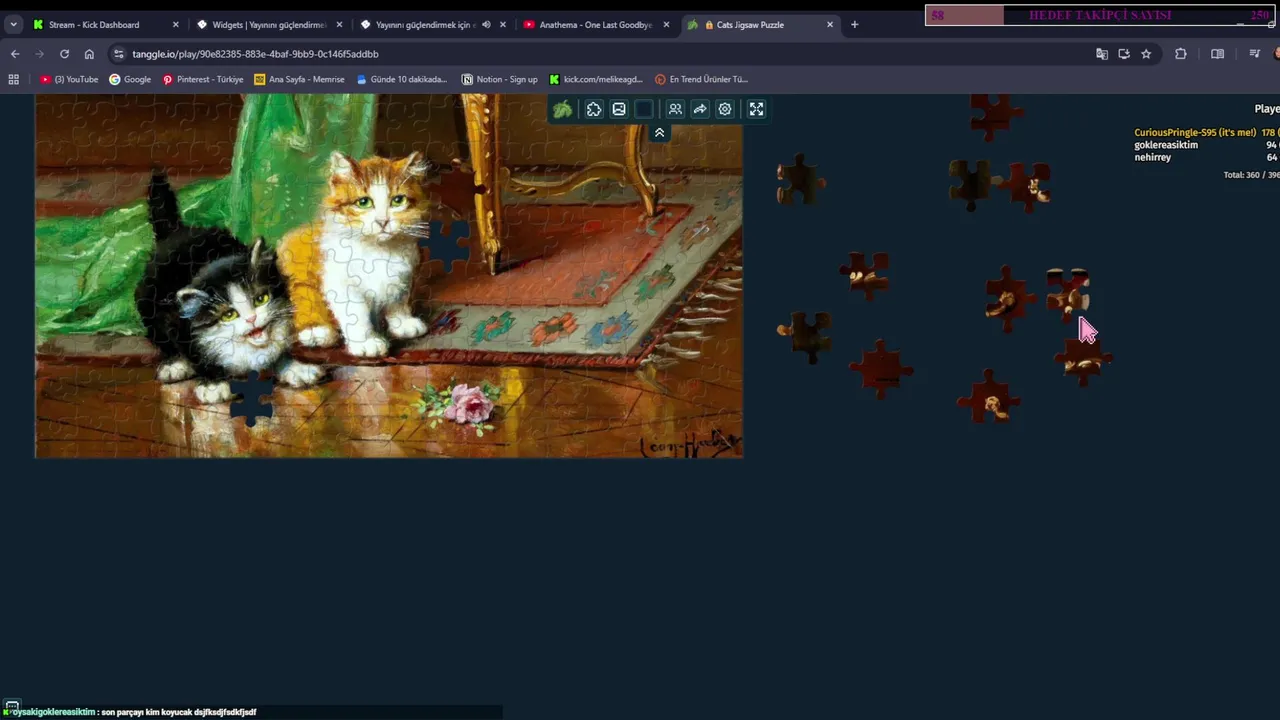Close the Cats Jigsaw Puzzle tab
This screenshot has height=720, width=1280.
click(830, 24)
